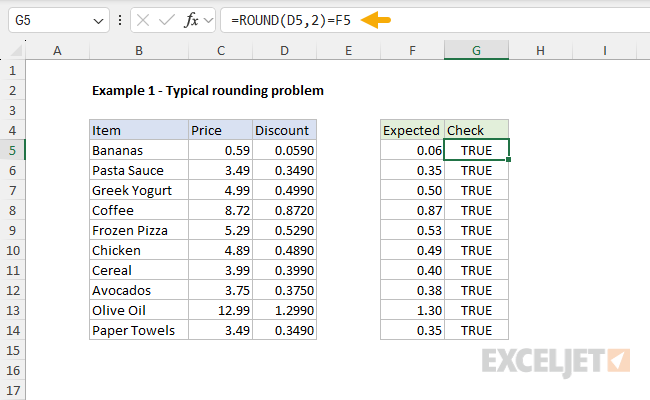The image size is (650, 400).
Task: Select the 'Pasta Sauce' cell
Action: tap(139, 170)
